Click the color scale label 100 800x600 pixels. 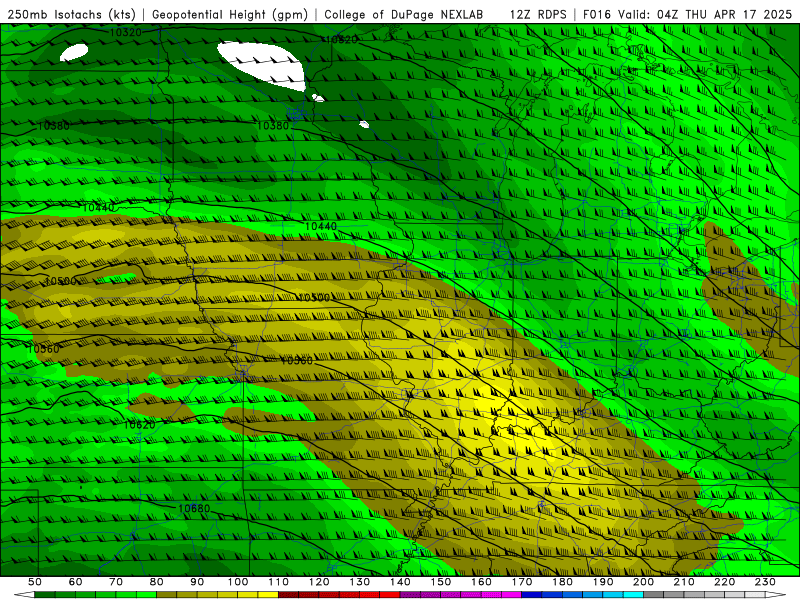pyautogui.click(x=238, y=582)
